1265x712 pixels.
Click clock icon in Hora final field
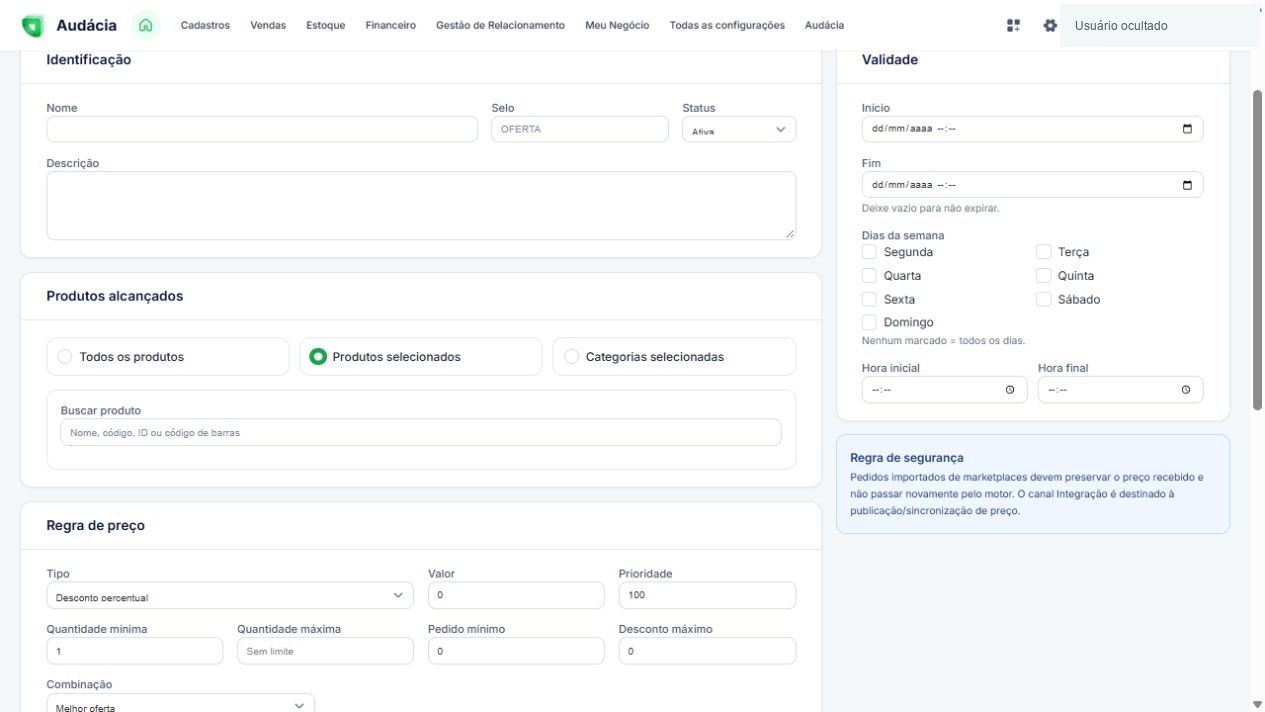[1186, 390]
